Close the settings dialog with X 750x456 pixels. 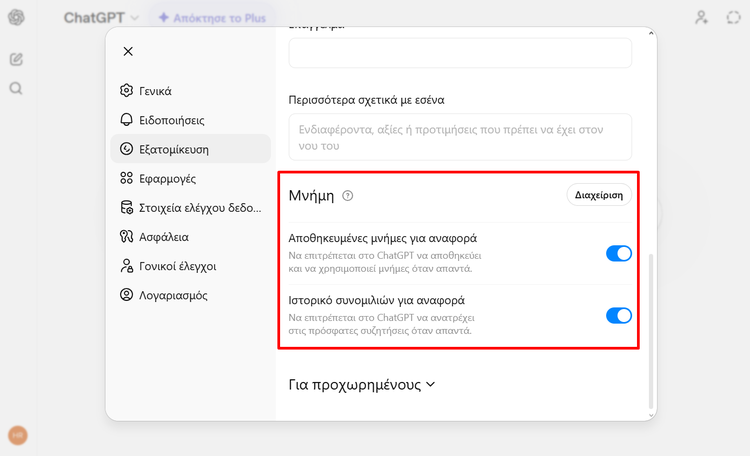pos(128,51)
